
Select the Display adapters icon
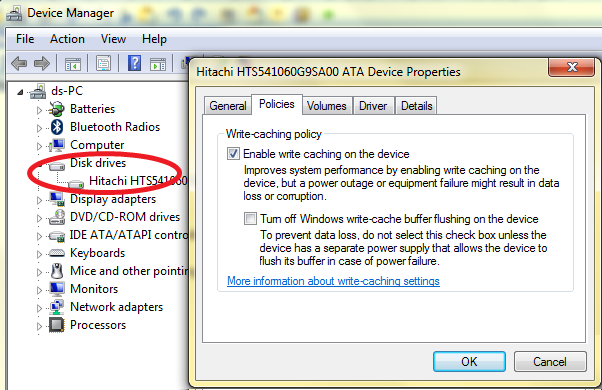57,199
